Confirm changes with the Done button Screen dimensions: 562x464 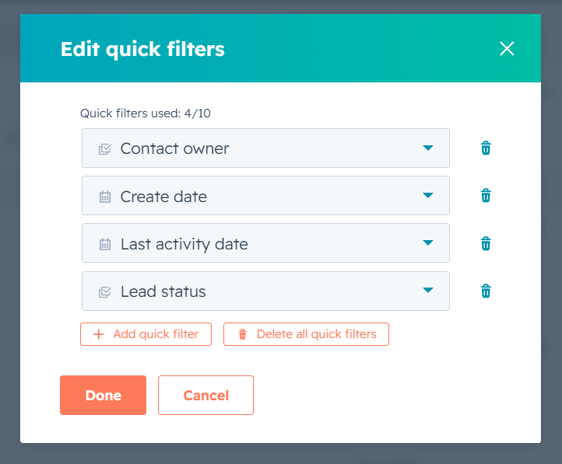click(103, 395)
